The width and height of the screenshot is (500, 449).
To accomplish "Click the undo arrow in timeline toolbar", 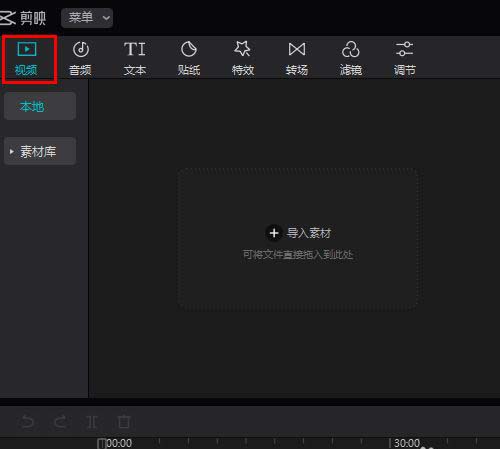I will pos(27,422).
